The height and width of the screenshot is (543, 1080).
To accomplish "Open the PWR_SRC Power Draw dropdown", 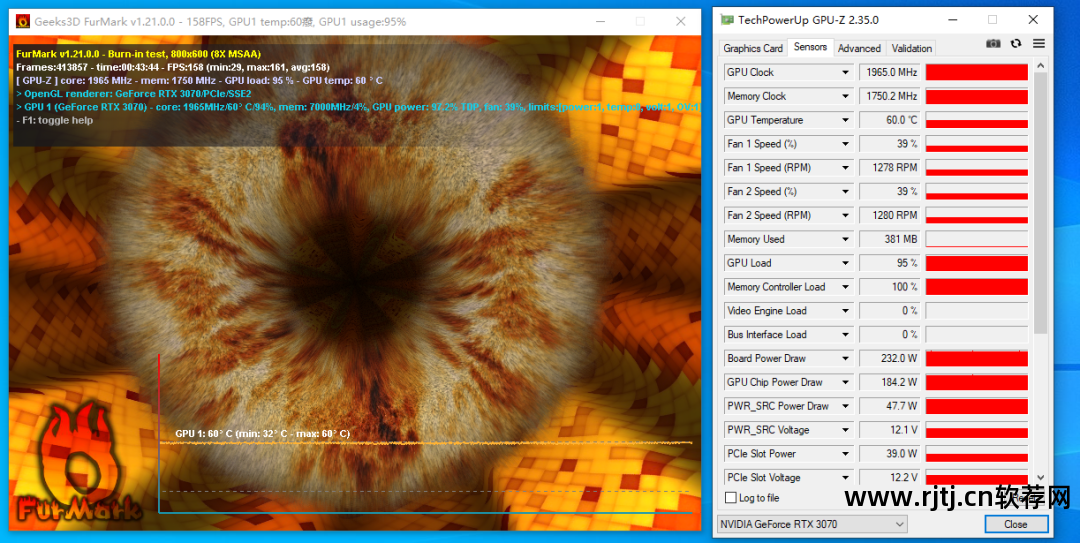I will point(845,406).
